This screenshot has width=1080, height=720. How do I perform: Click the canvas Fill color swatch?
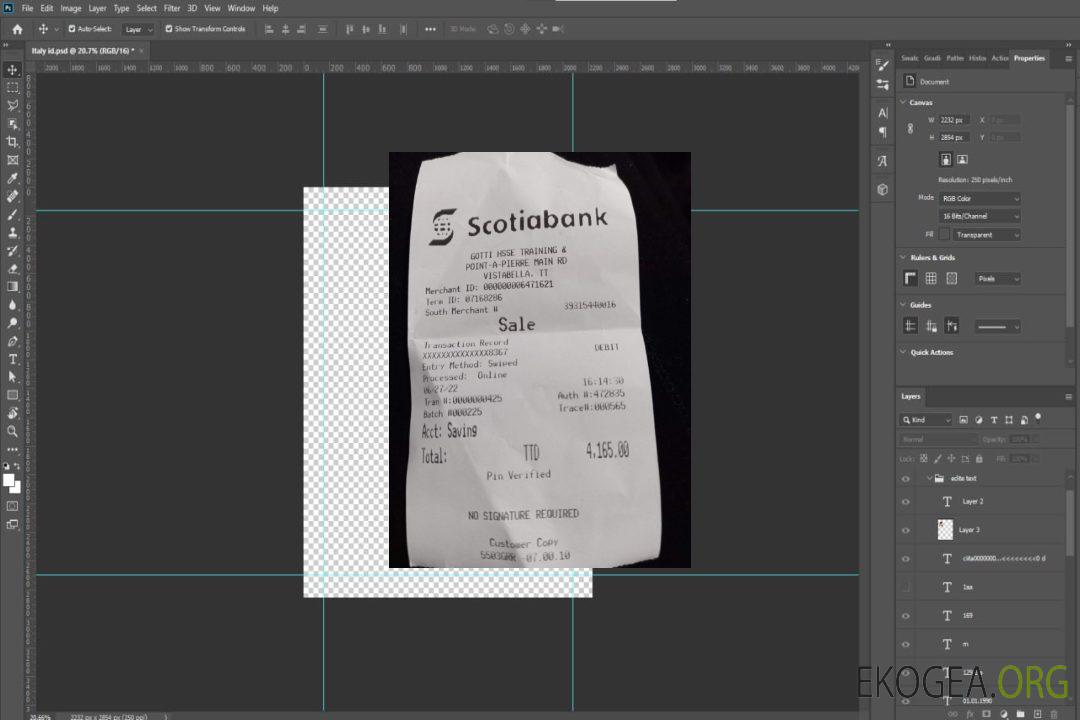pyautogui.click(x=944, y=235)
